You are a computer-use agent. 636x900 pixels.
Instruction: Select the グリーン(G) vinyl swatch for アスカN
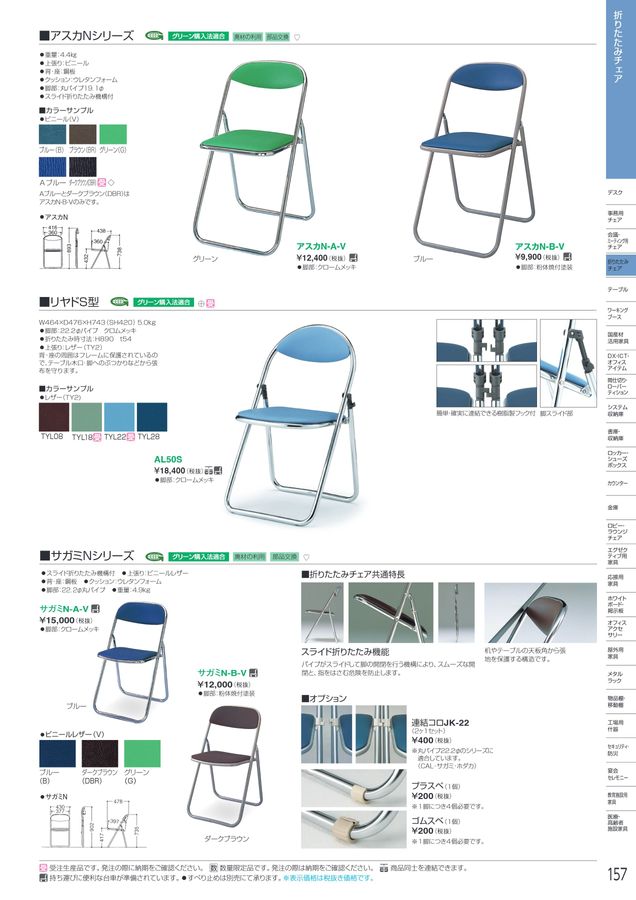coord(113,134)
